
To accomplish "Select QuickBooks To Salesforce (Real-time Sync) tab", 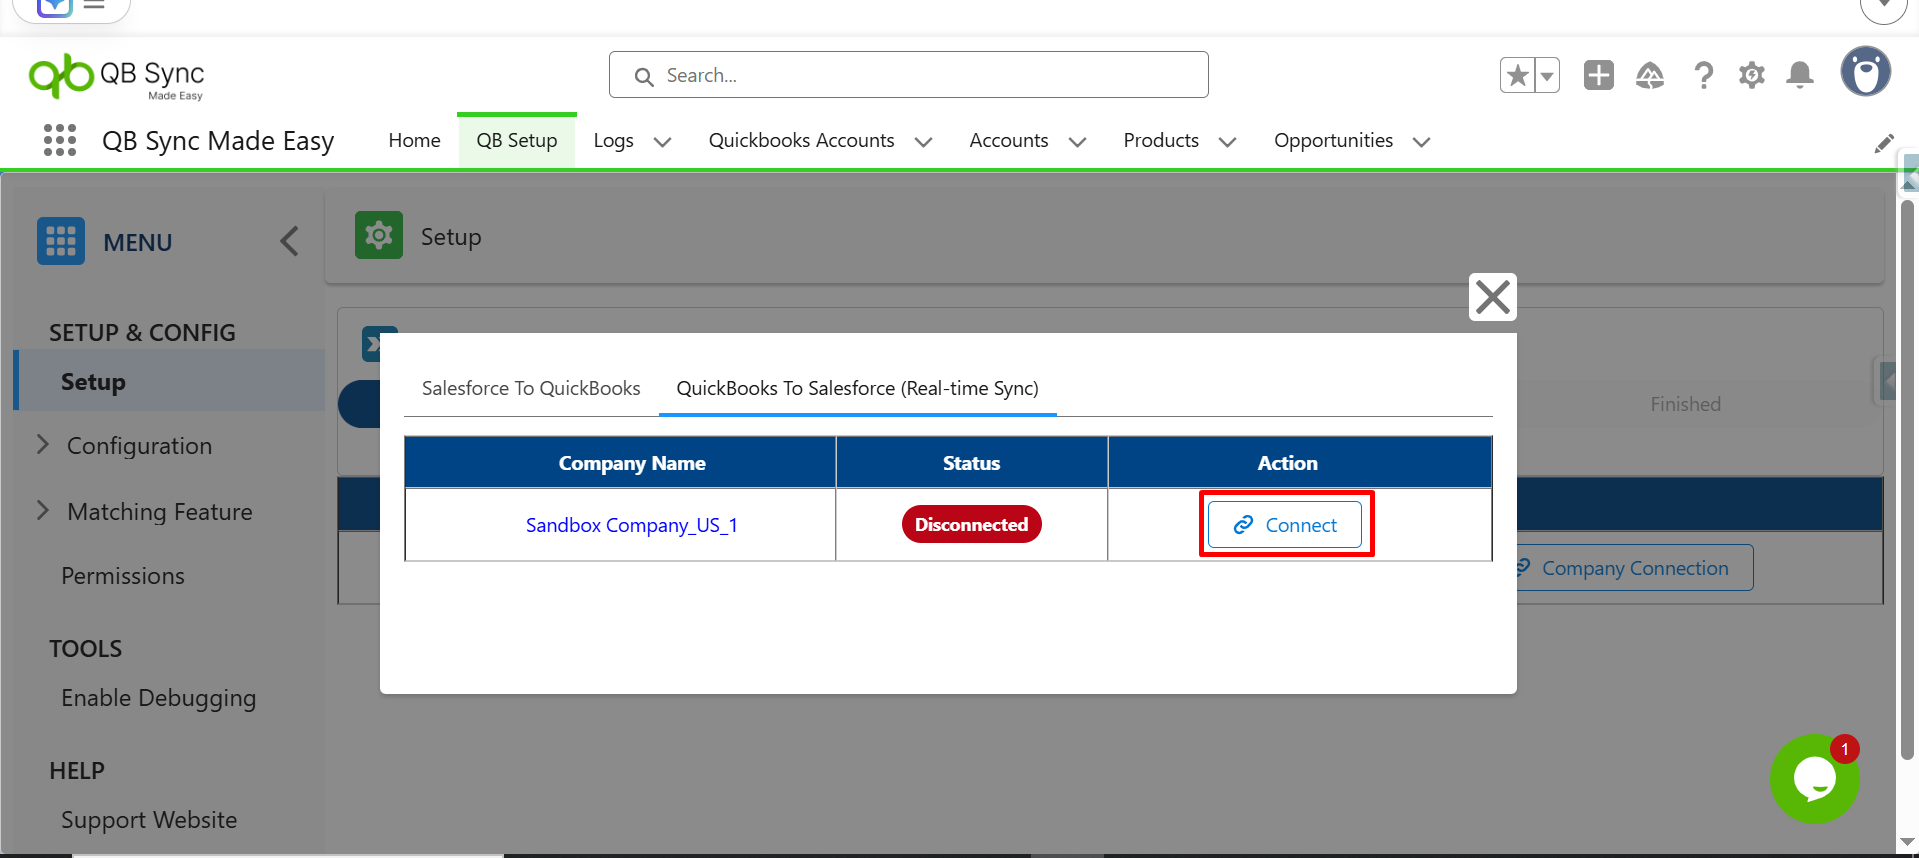I will point(858,388).
